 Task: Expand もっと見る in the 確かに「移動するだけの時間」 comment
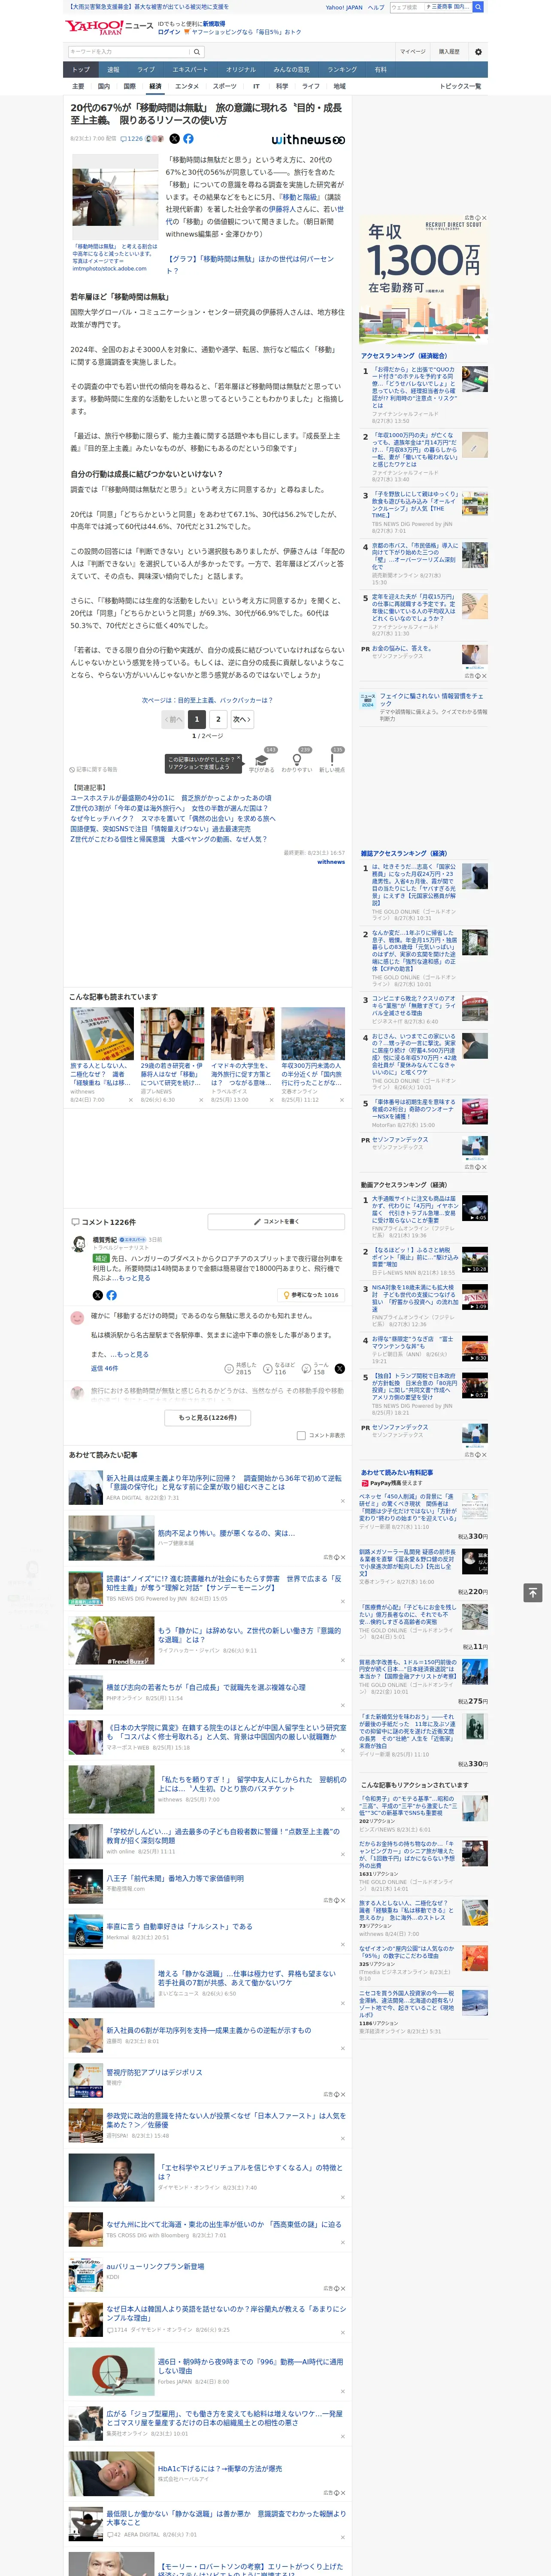(x=133, y=1354)
